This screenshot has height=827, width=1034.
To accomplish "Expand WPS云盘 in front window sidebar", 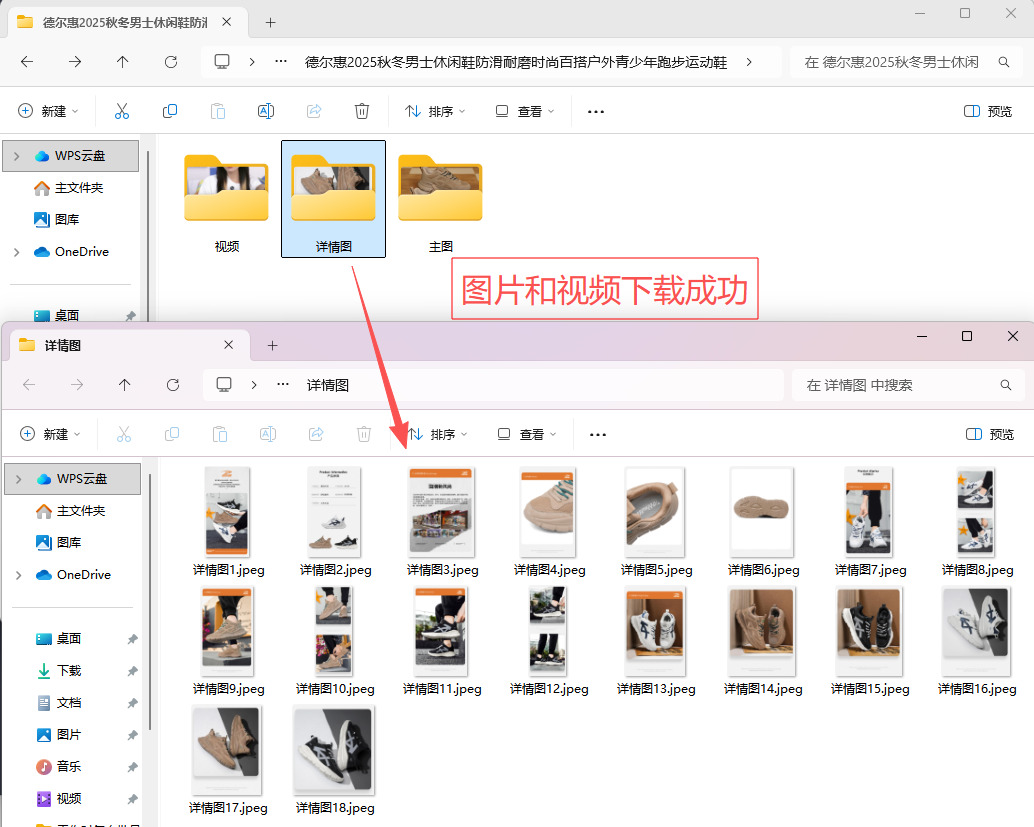I will [x=18, y=479].
